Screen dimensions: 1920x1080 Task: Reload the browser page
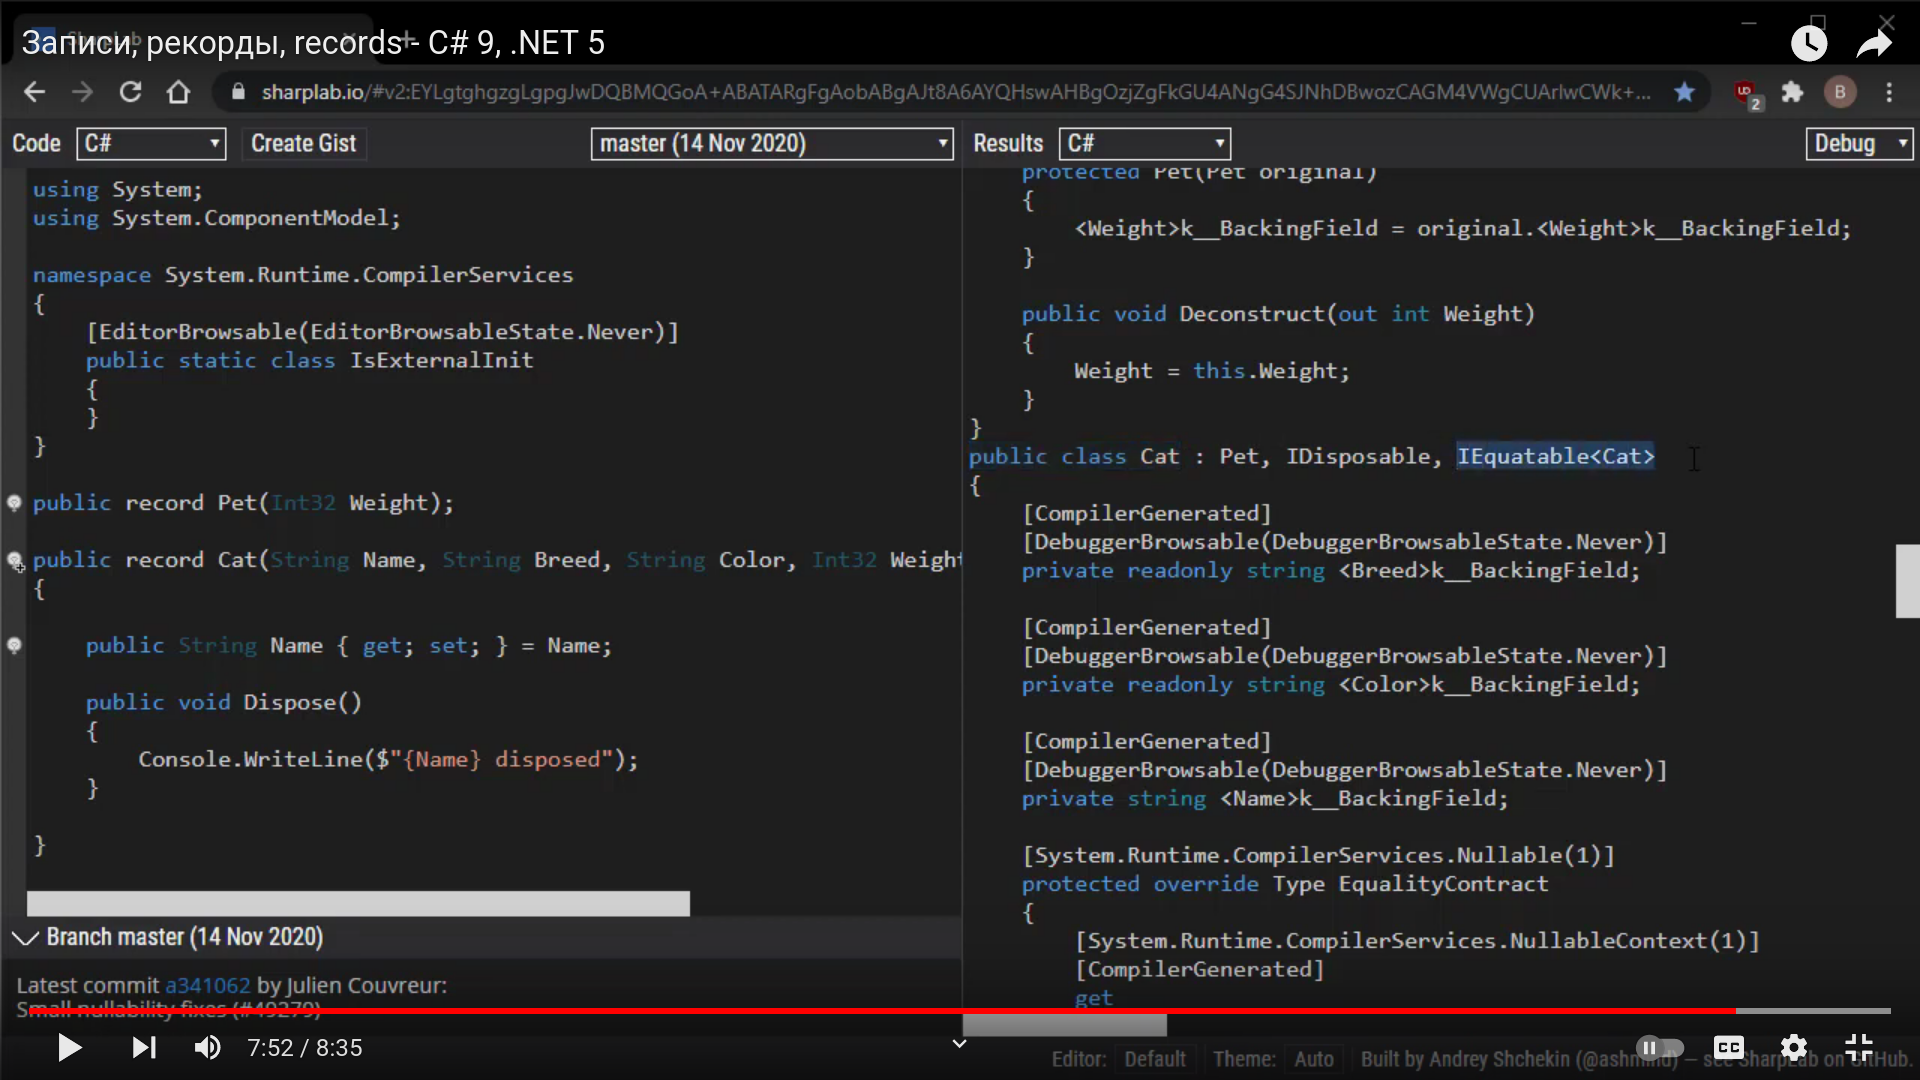tap(130, 92)
